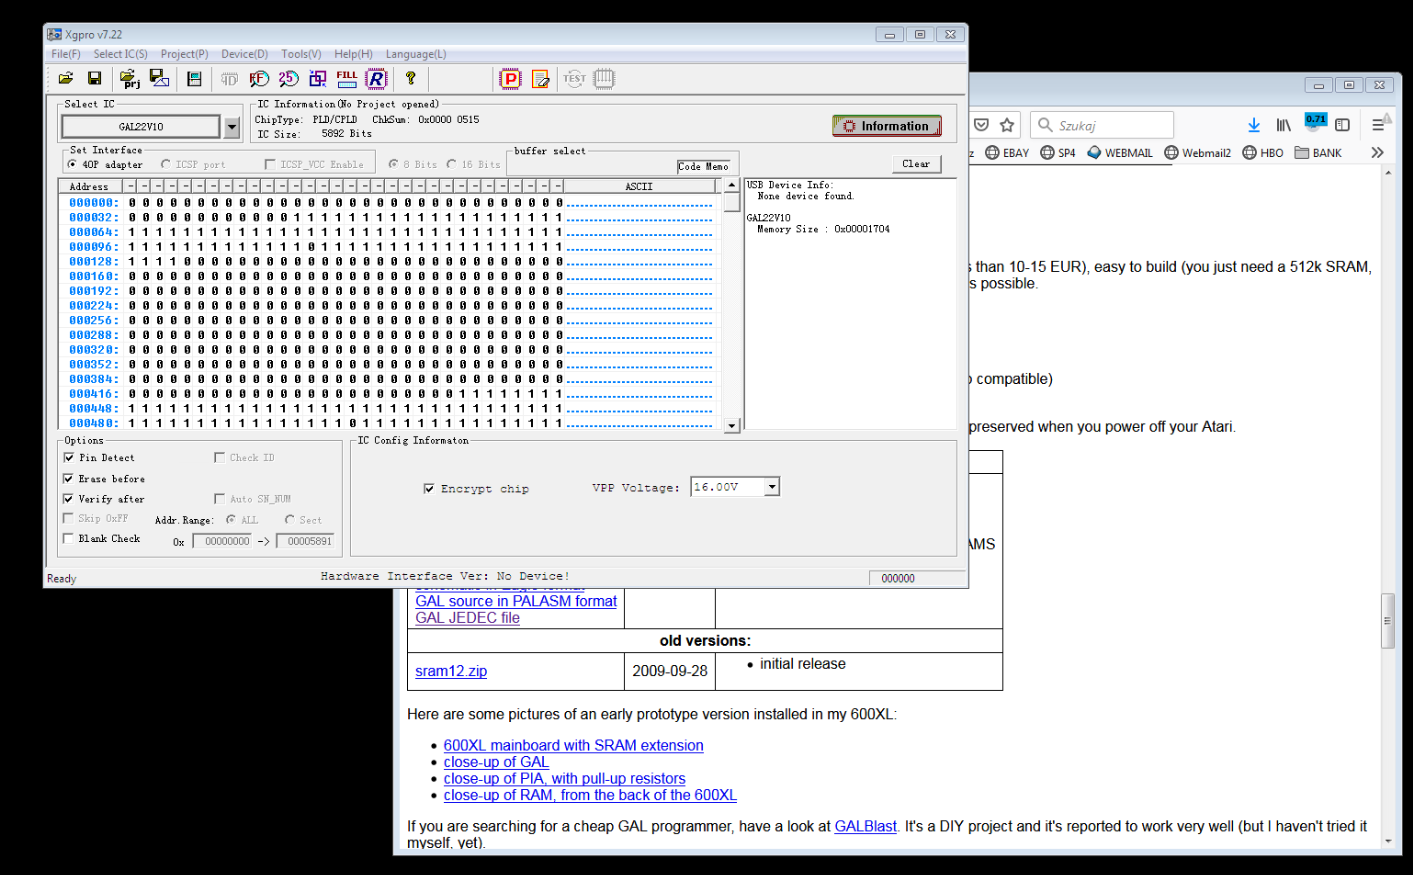Open the VPP Voltage dropdown
This screenshot has width=1413, height=875.
coord(772,487)
